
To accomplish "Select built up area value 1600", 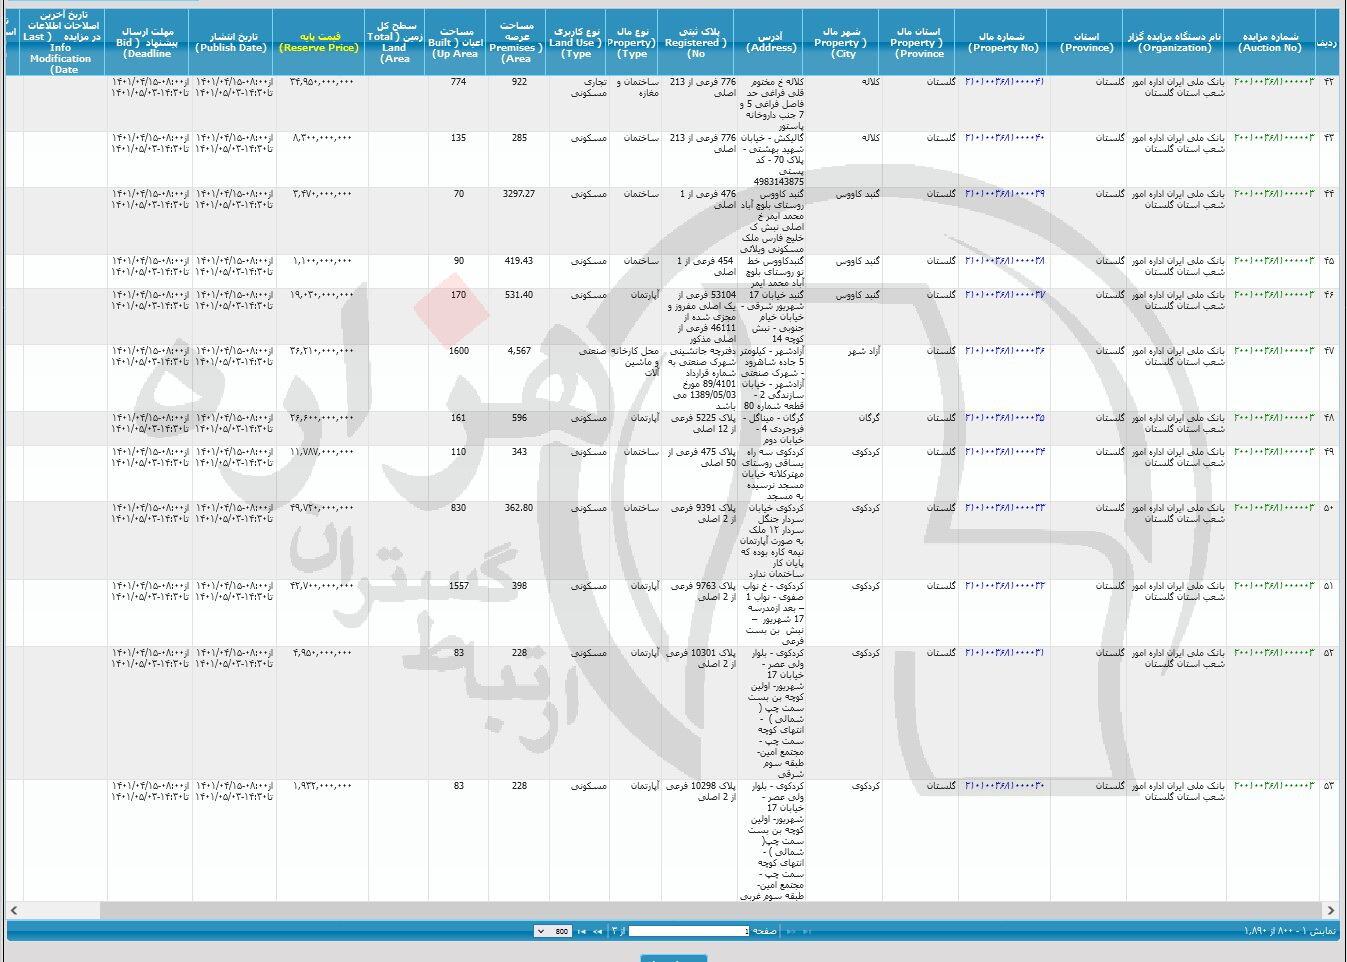I will (458, 351).
